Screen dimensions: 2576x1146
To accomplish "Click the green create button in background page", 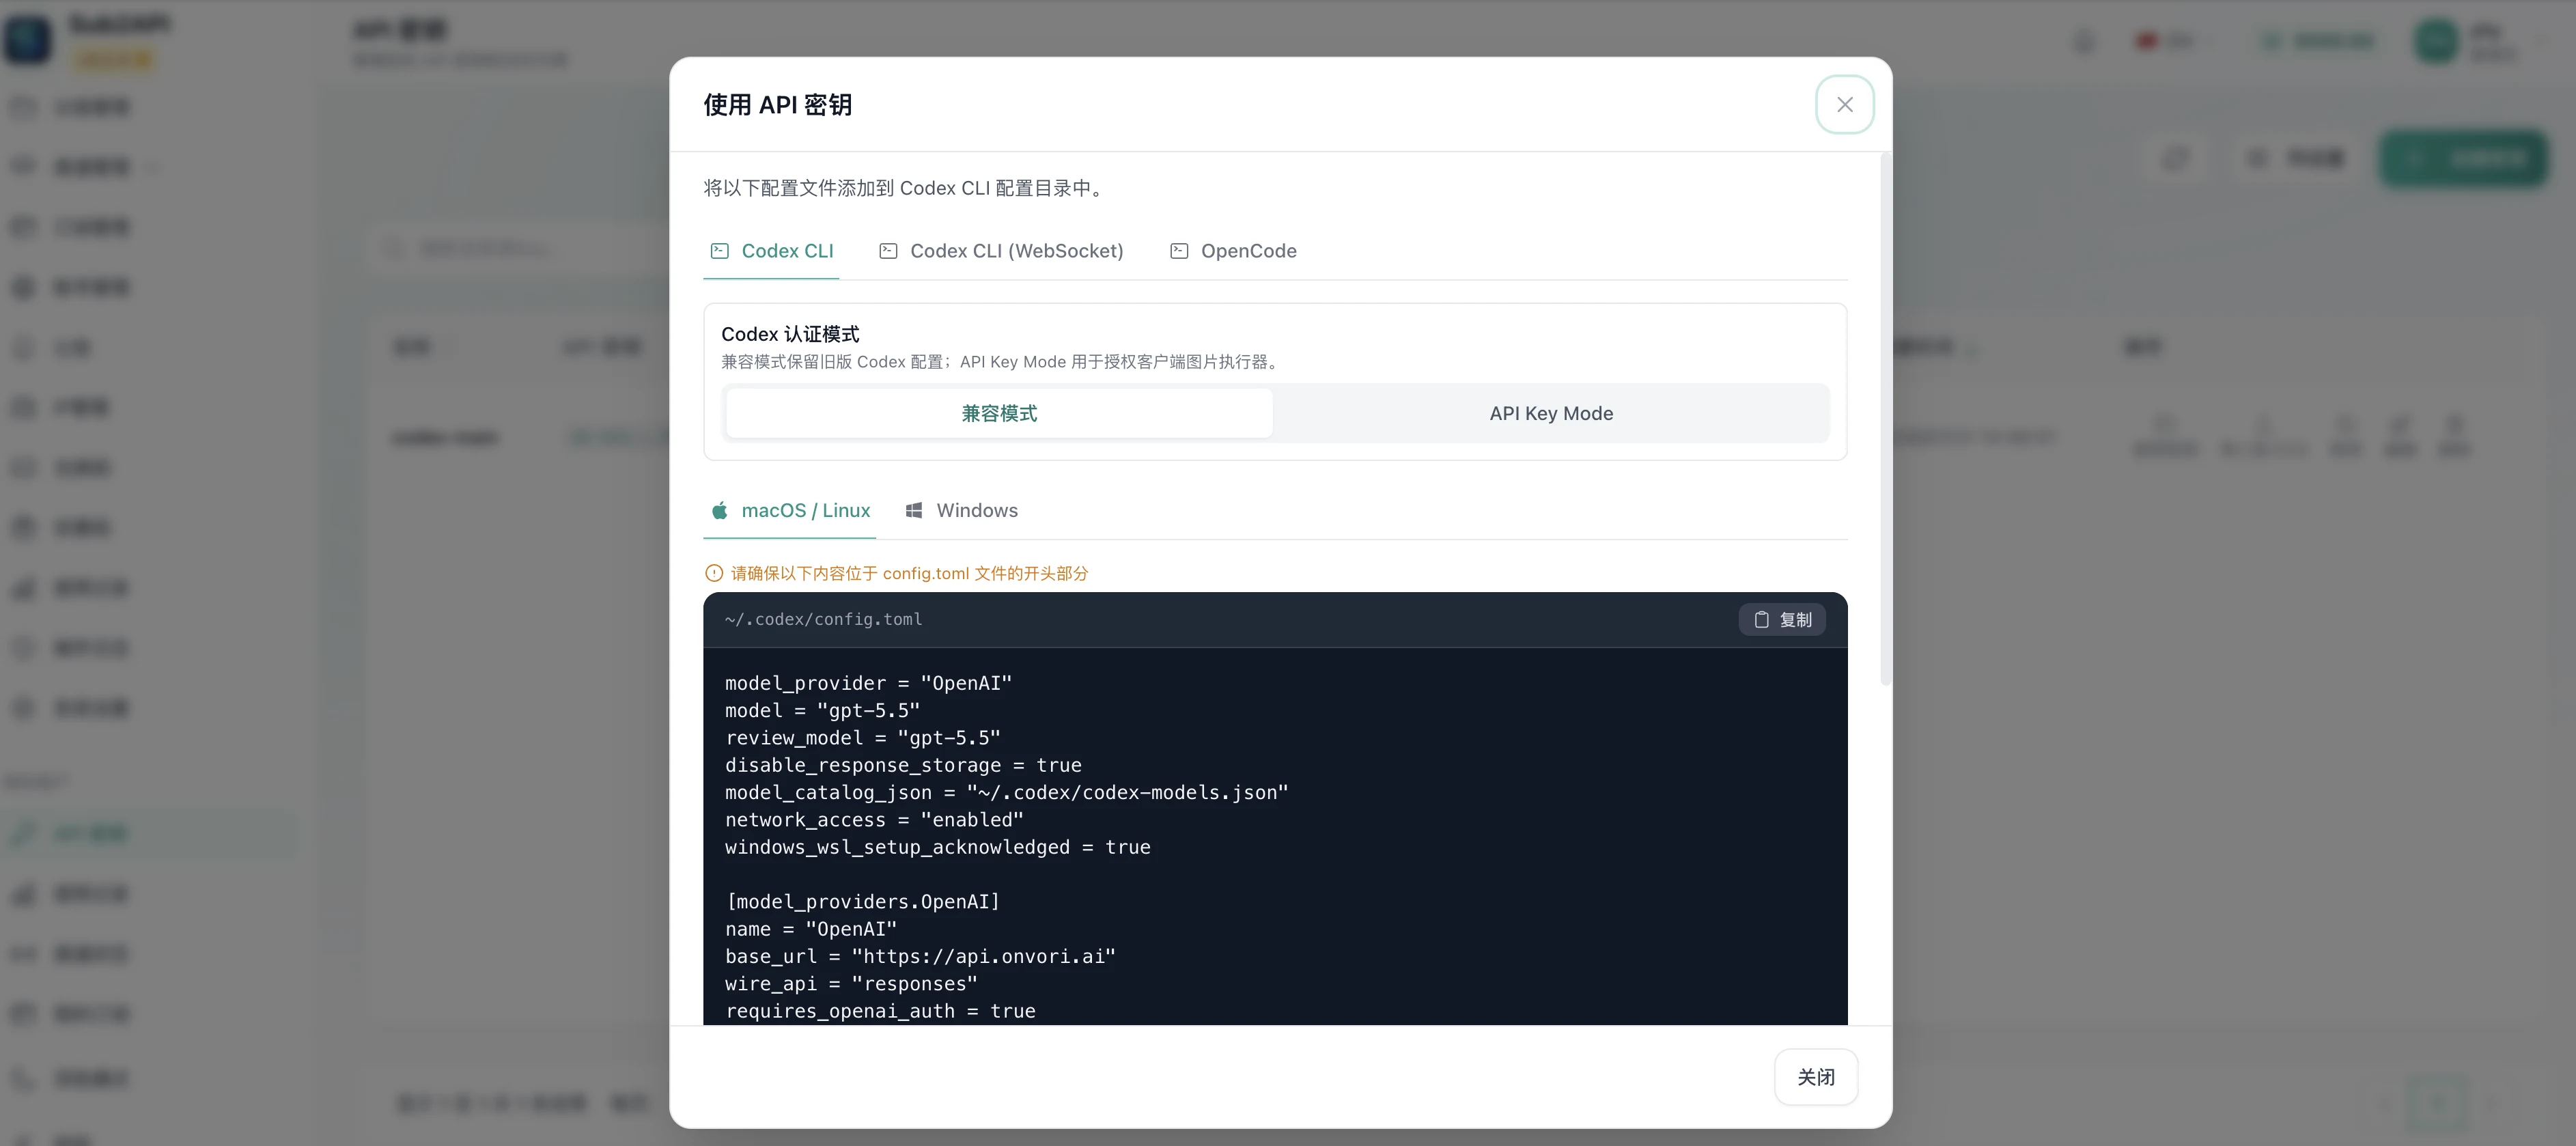I will click(x=2463, y=158).
